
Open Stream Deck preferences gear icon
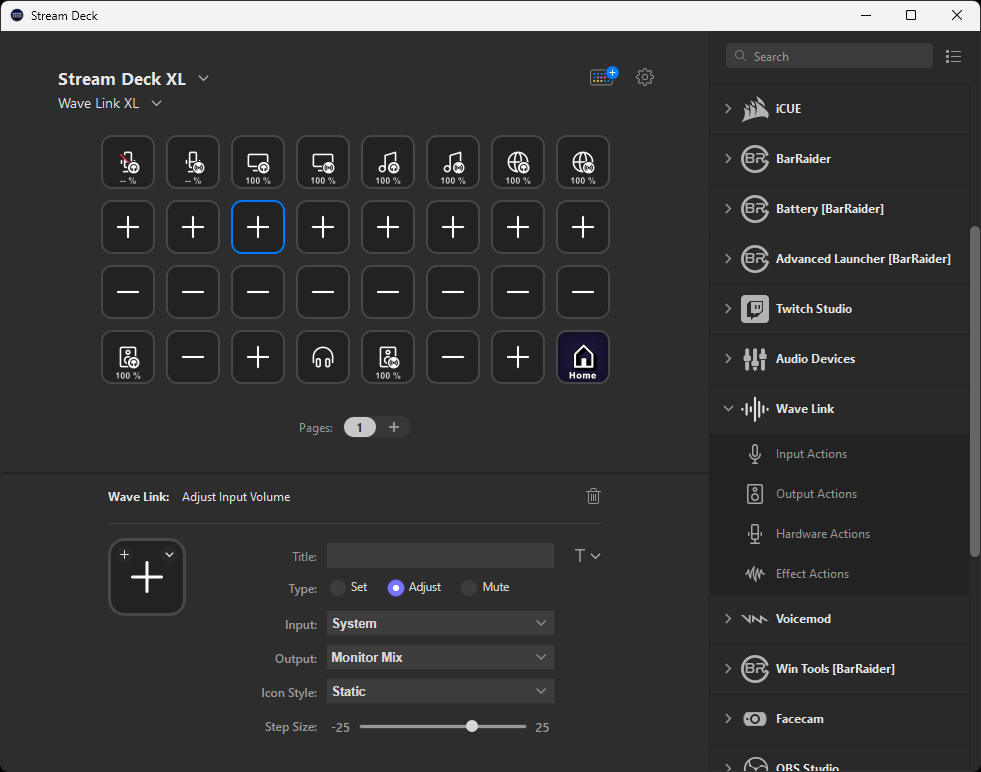645,77
